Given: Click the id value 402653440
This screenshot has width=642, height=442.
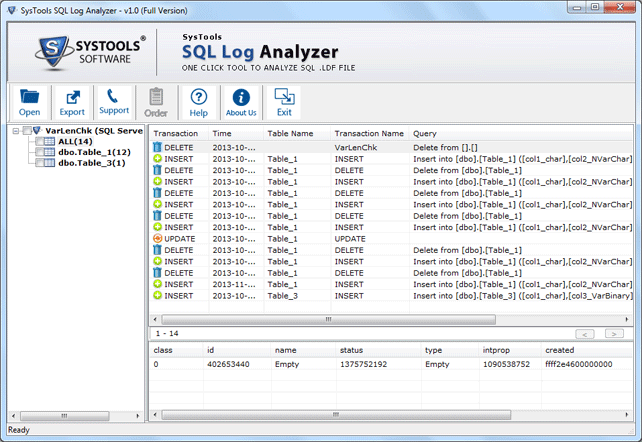Looking at the screenshot, I should [228, 364].
